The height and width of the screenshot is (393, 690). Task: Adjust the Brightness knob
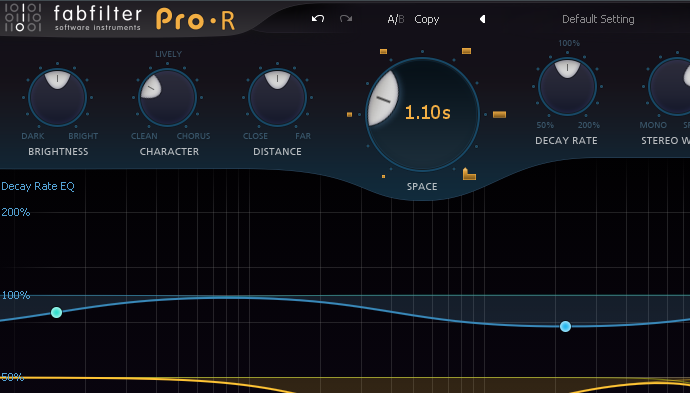pos(58,97)
